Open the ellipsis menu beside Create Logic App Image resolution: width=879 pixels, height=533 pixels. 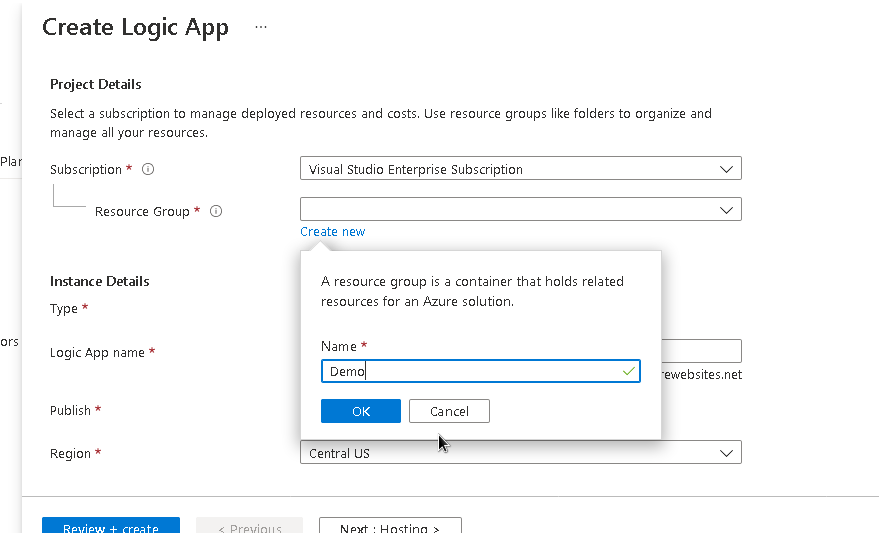coord(261,27)
